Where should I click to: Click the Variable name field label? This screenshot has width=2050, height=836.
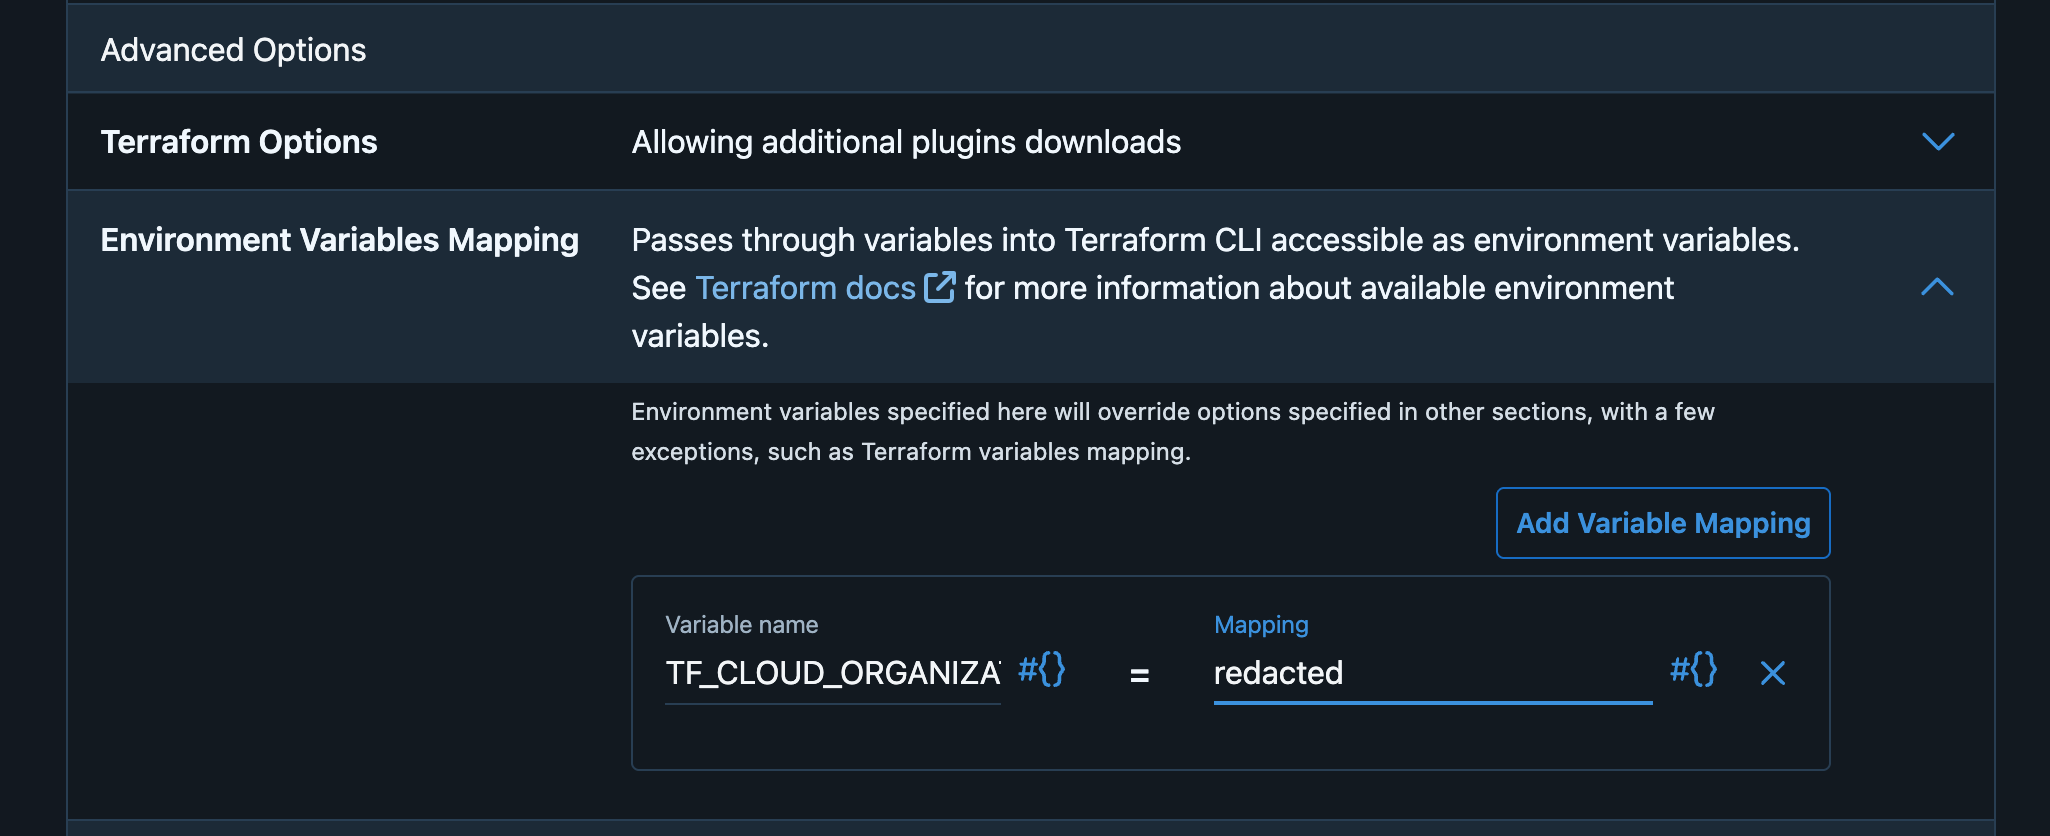coord(741,625)
